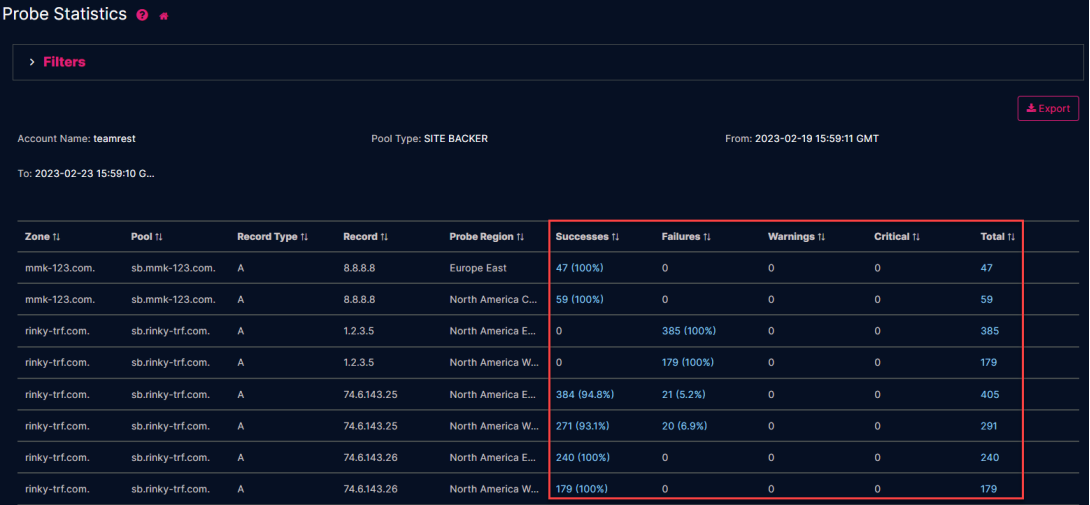The image size is (1090, 505).
Task: Click the Probe Statistics page title
Action: coord(65,14)
